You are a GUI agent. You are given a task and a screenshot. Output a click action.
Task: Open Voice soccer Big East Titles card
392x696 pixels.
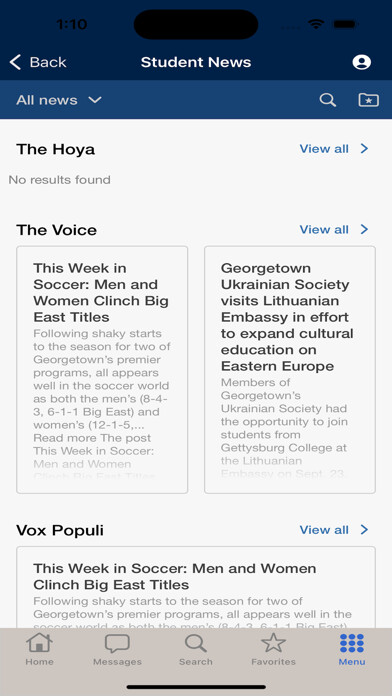click(x=102, y=370)
